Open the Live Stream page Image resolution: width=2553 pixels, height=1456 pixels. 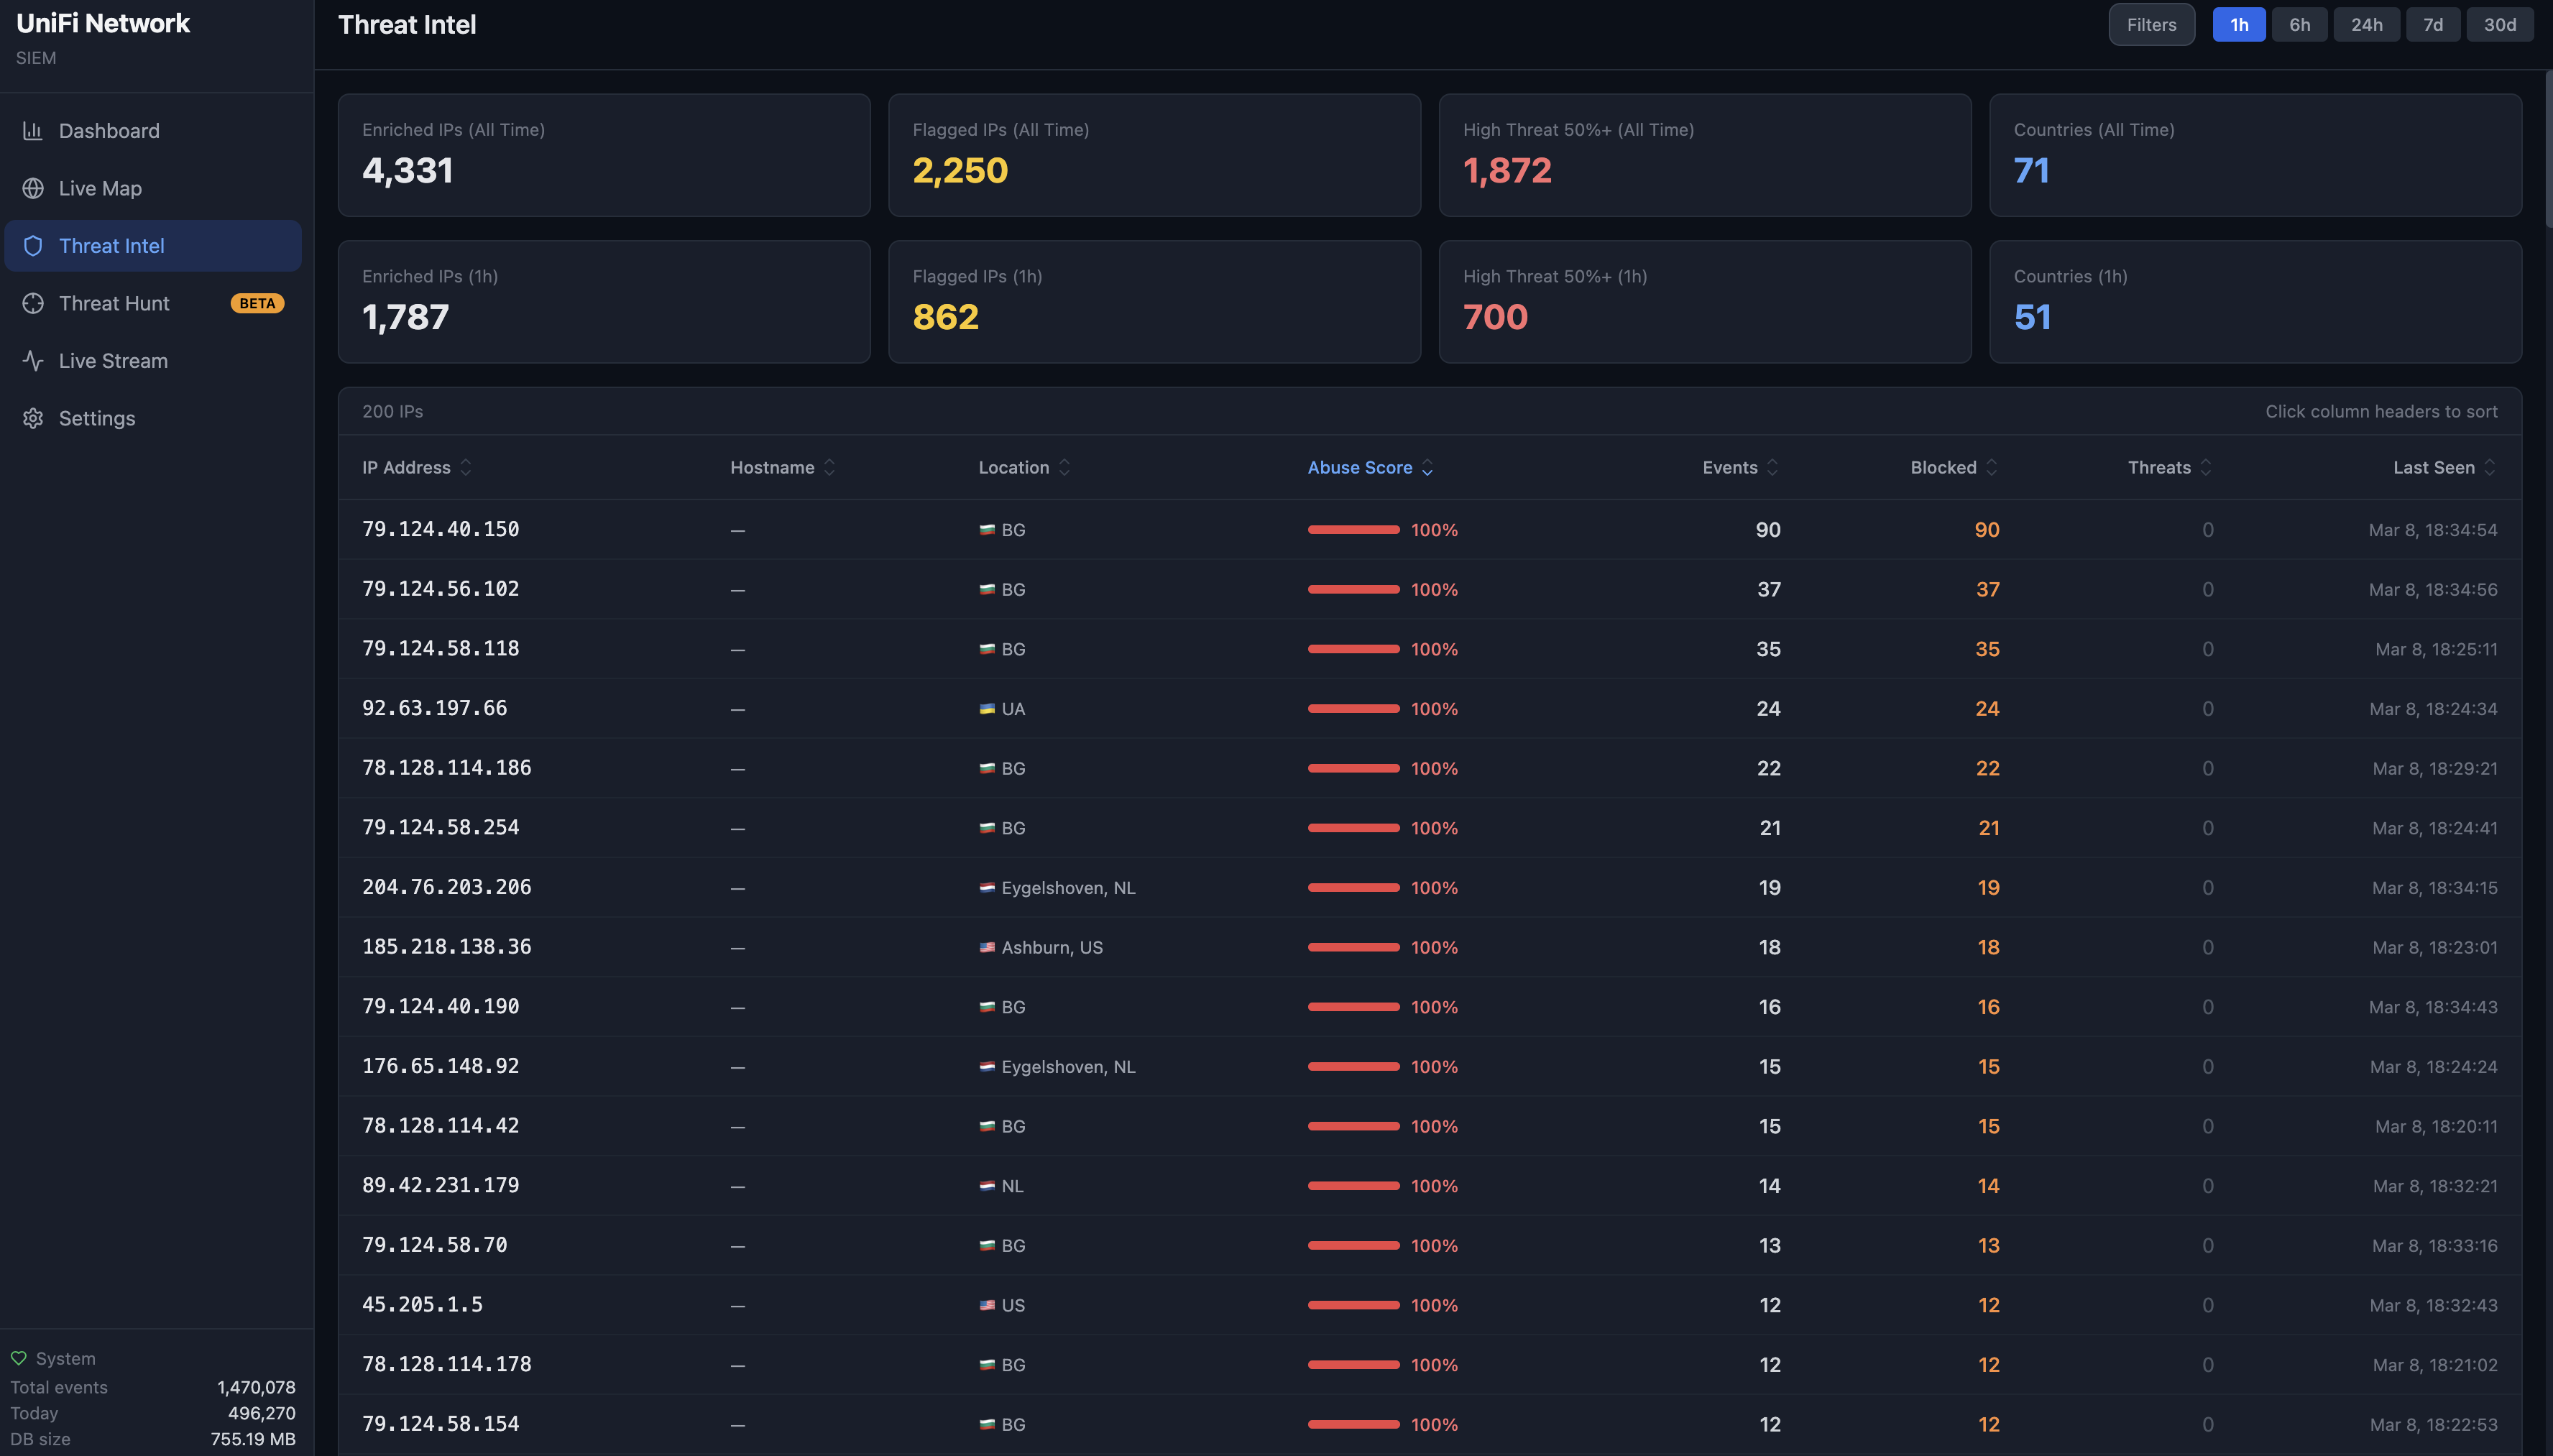tap(113, 361)
